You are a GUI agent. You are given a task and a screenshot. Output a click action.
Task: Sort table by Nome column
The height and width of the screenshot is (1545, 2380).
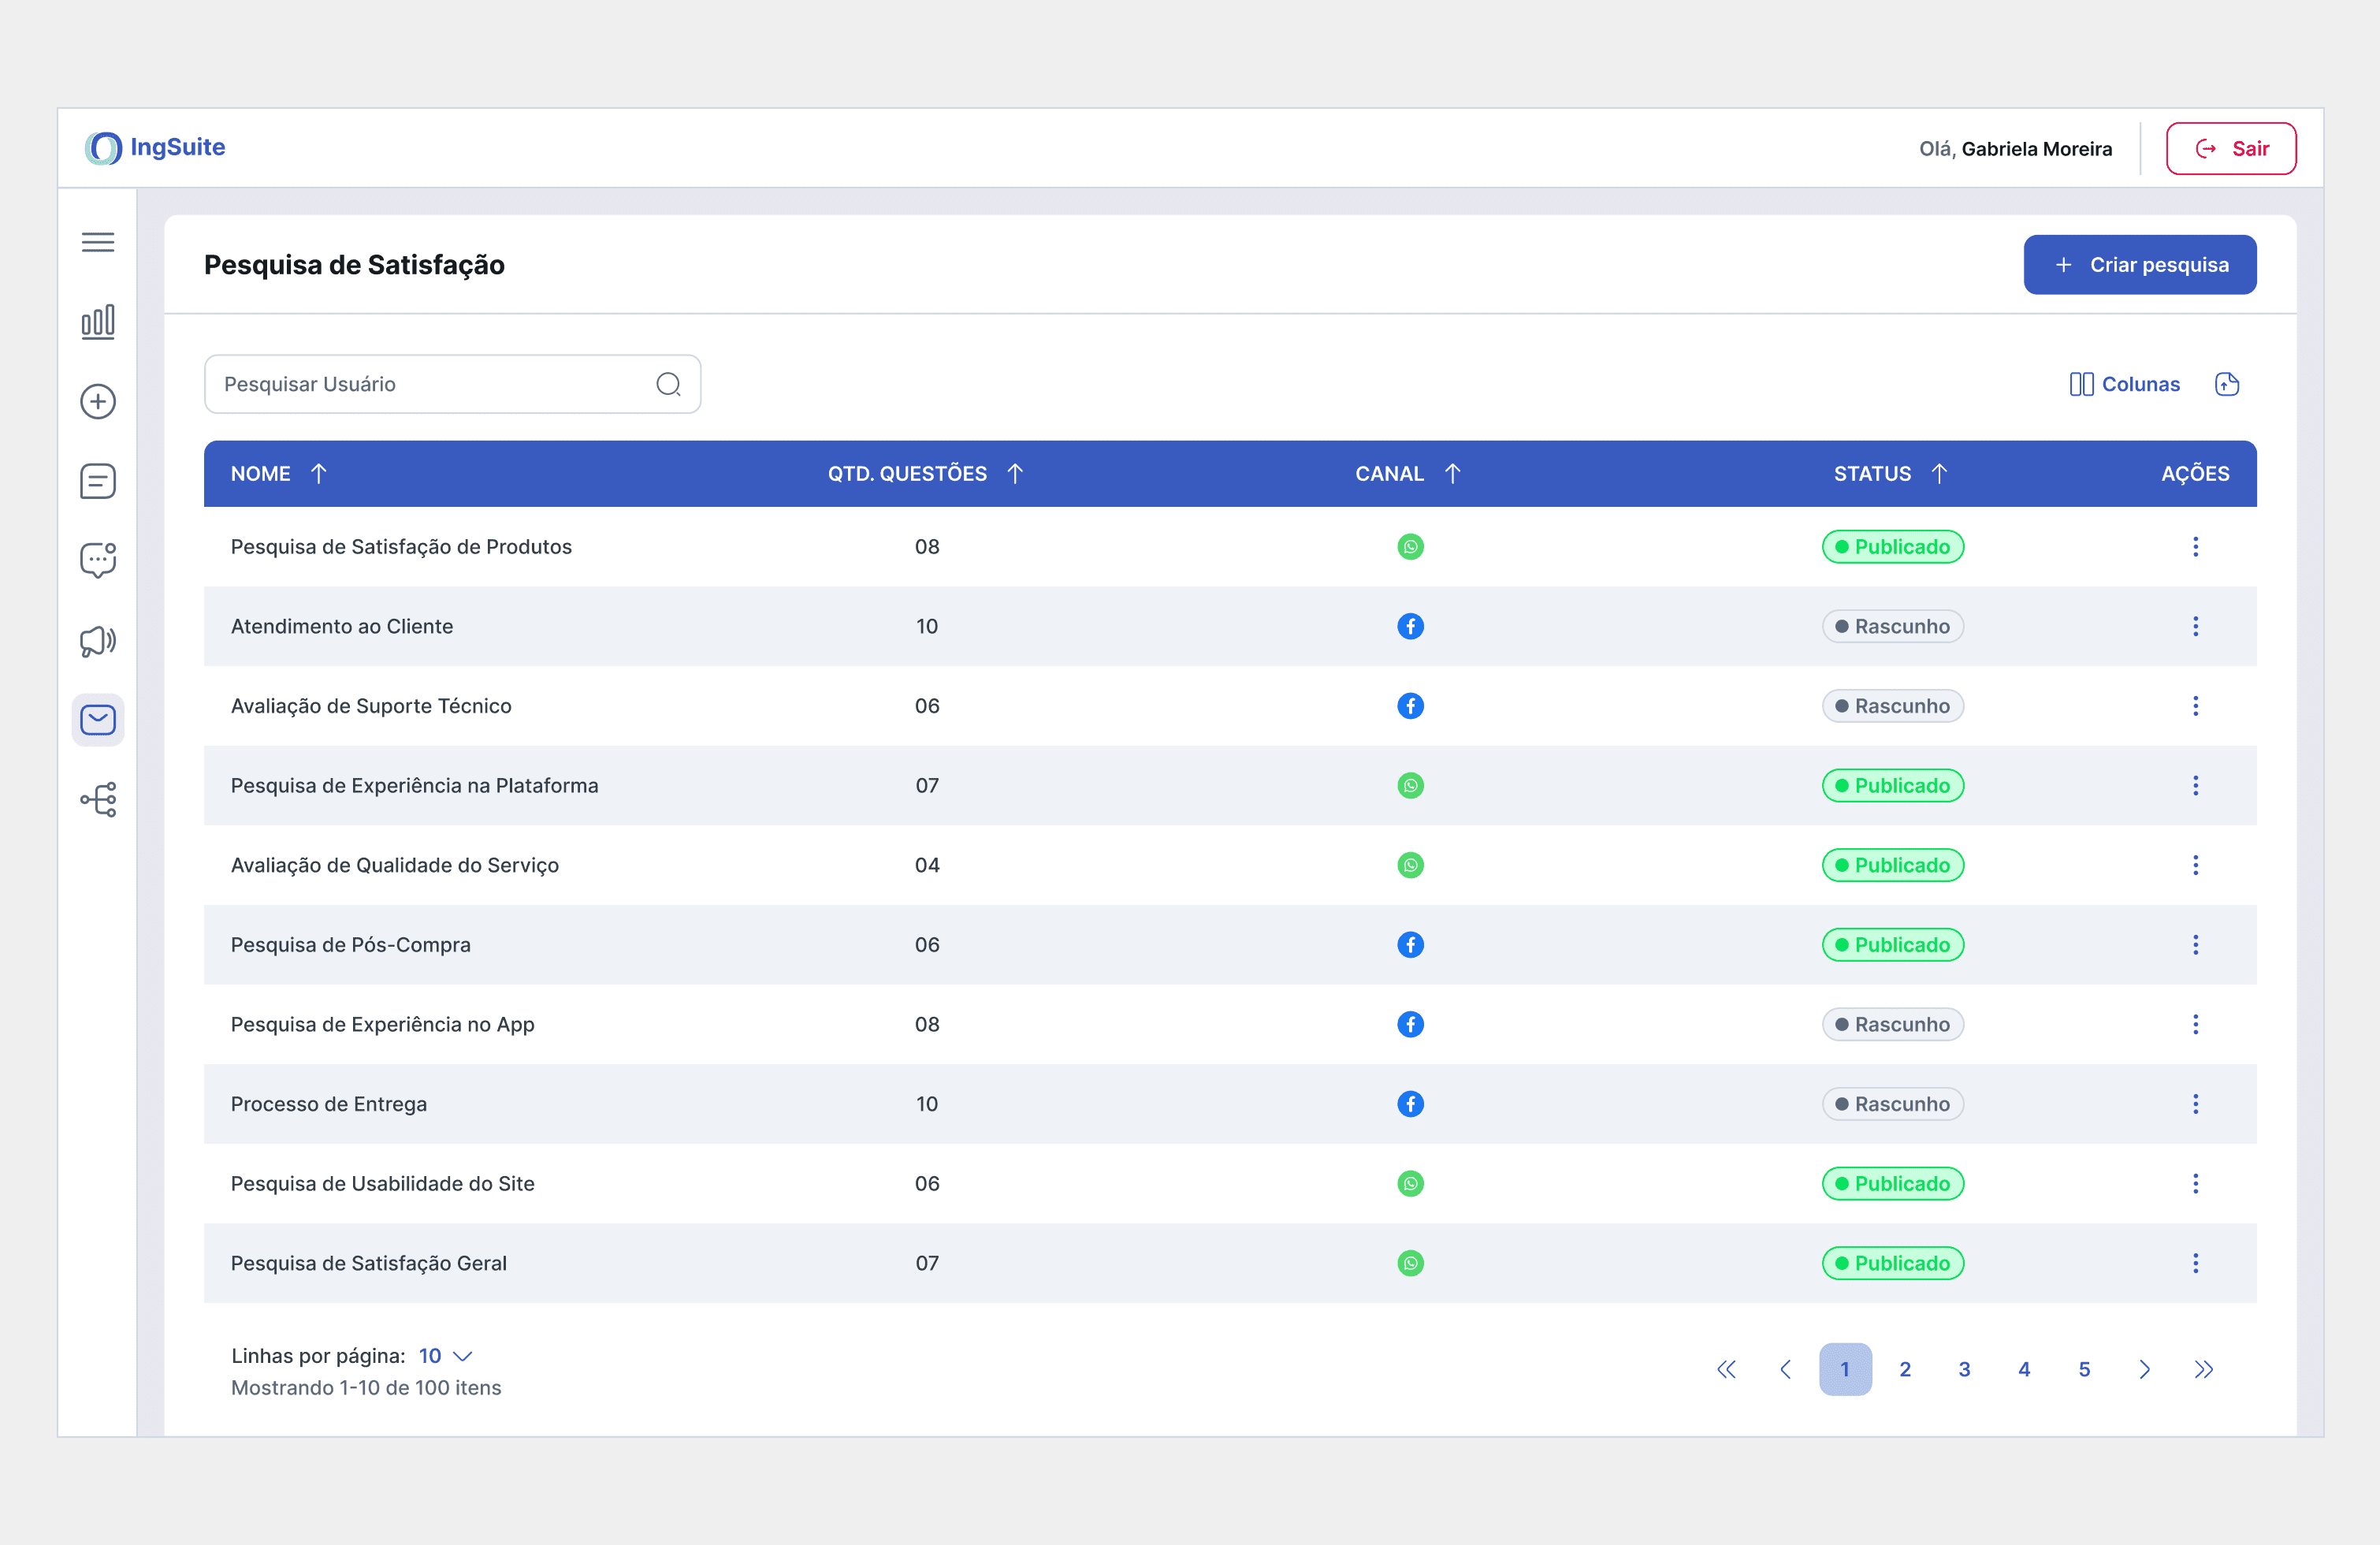click(319, 474)
